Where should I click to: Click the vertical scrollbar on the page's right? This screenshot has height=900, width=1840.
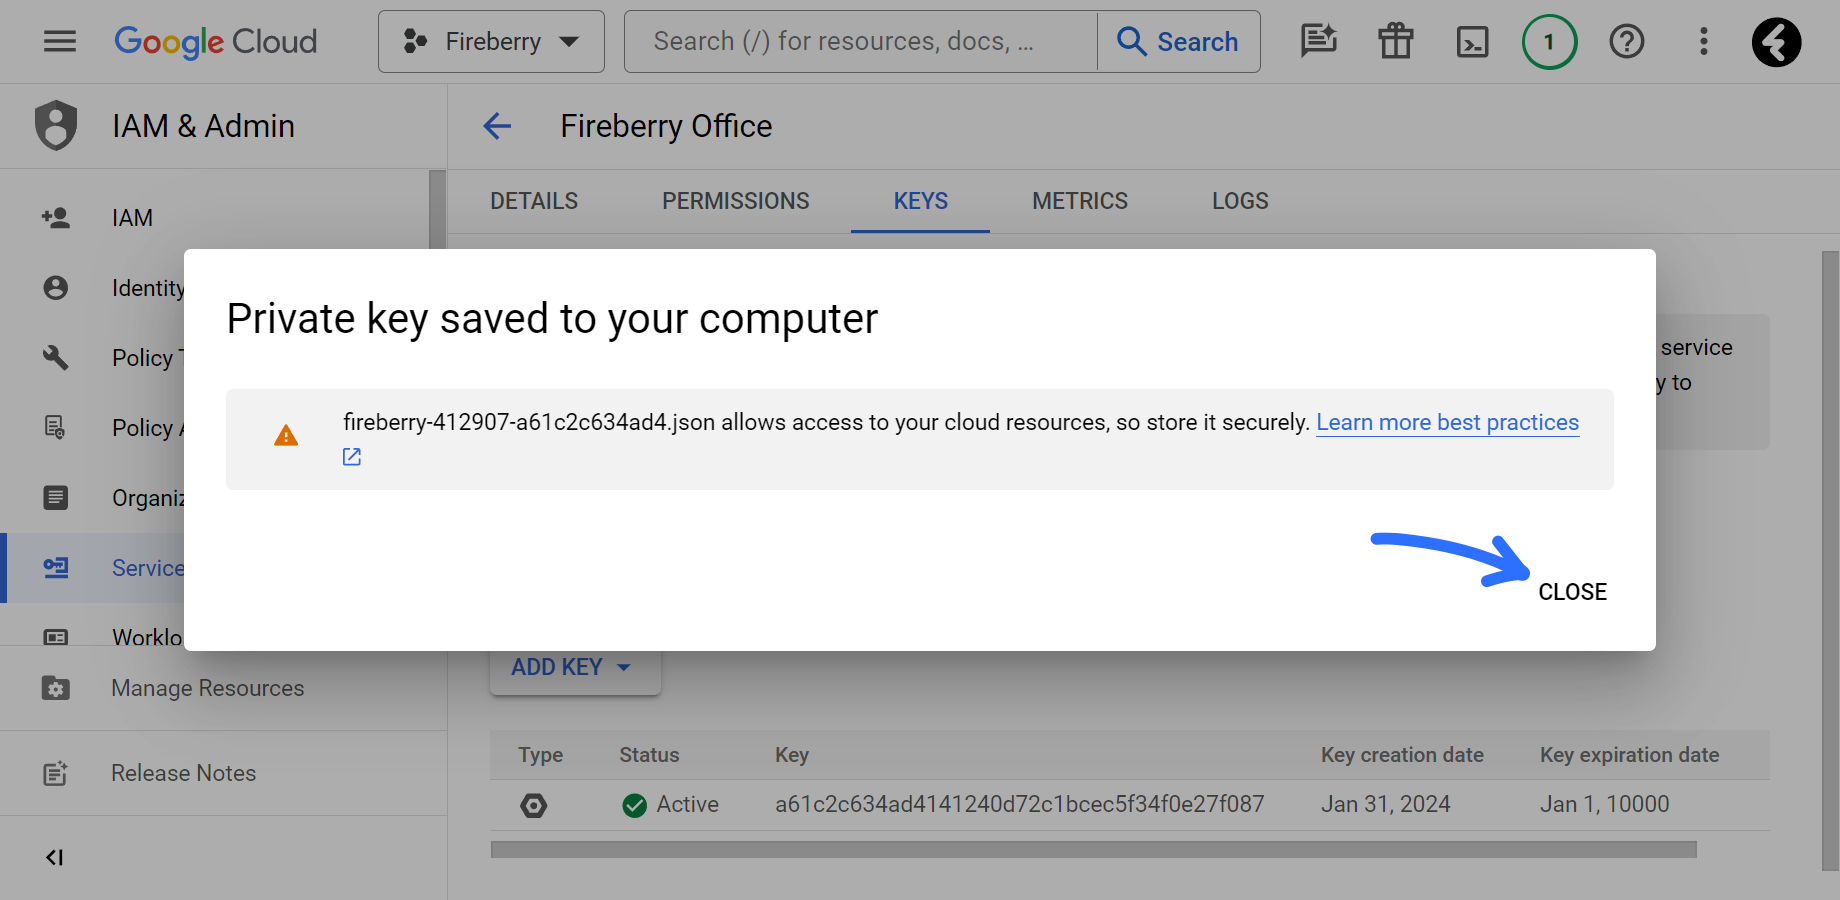1830,560
